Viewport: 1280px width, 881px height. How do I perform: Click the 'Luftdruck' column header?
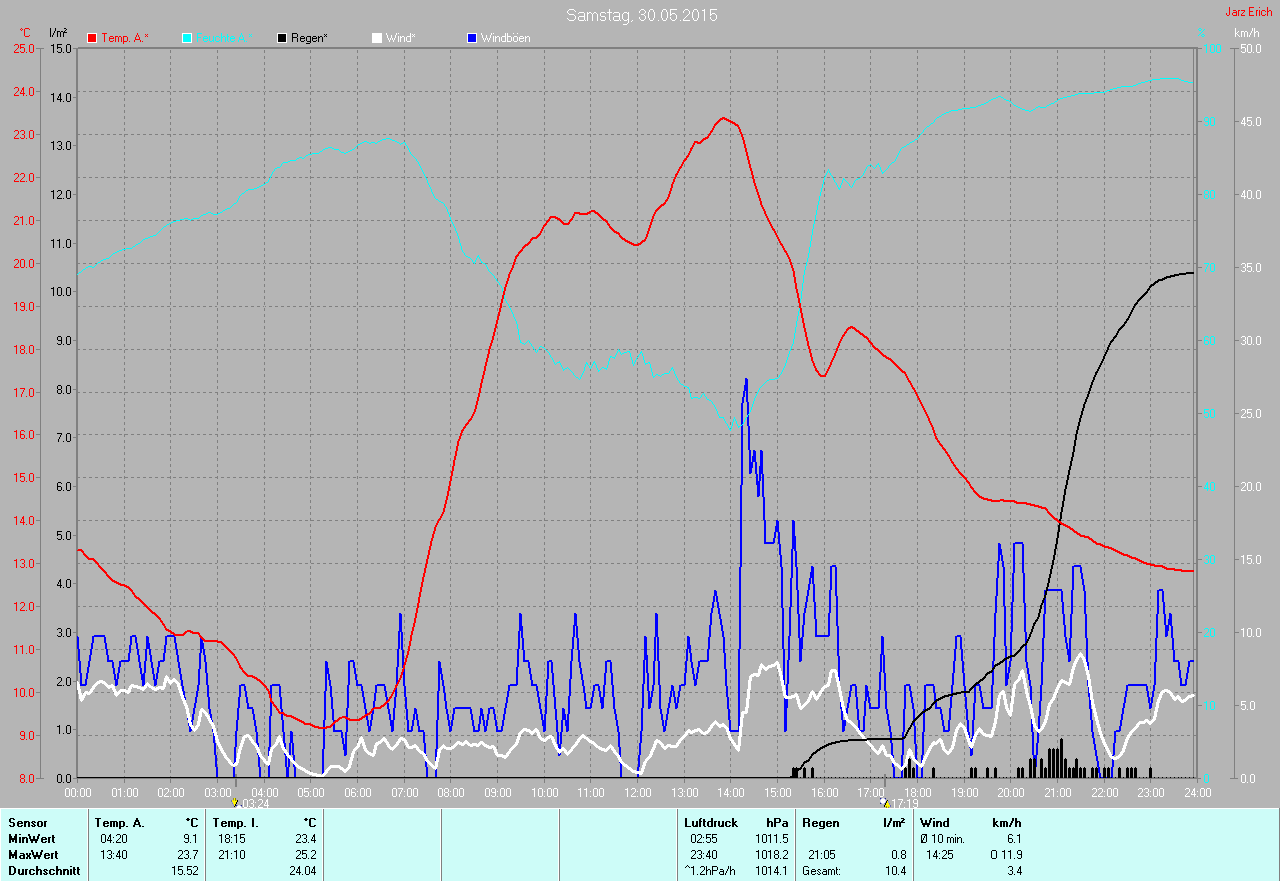click(x=711, y=823)
